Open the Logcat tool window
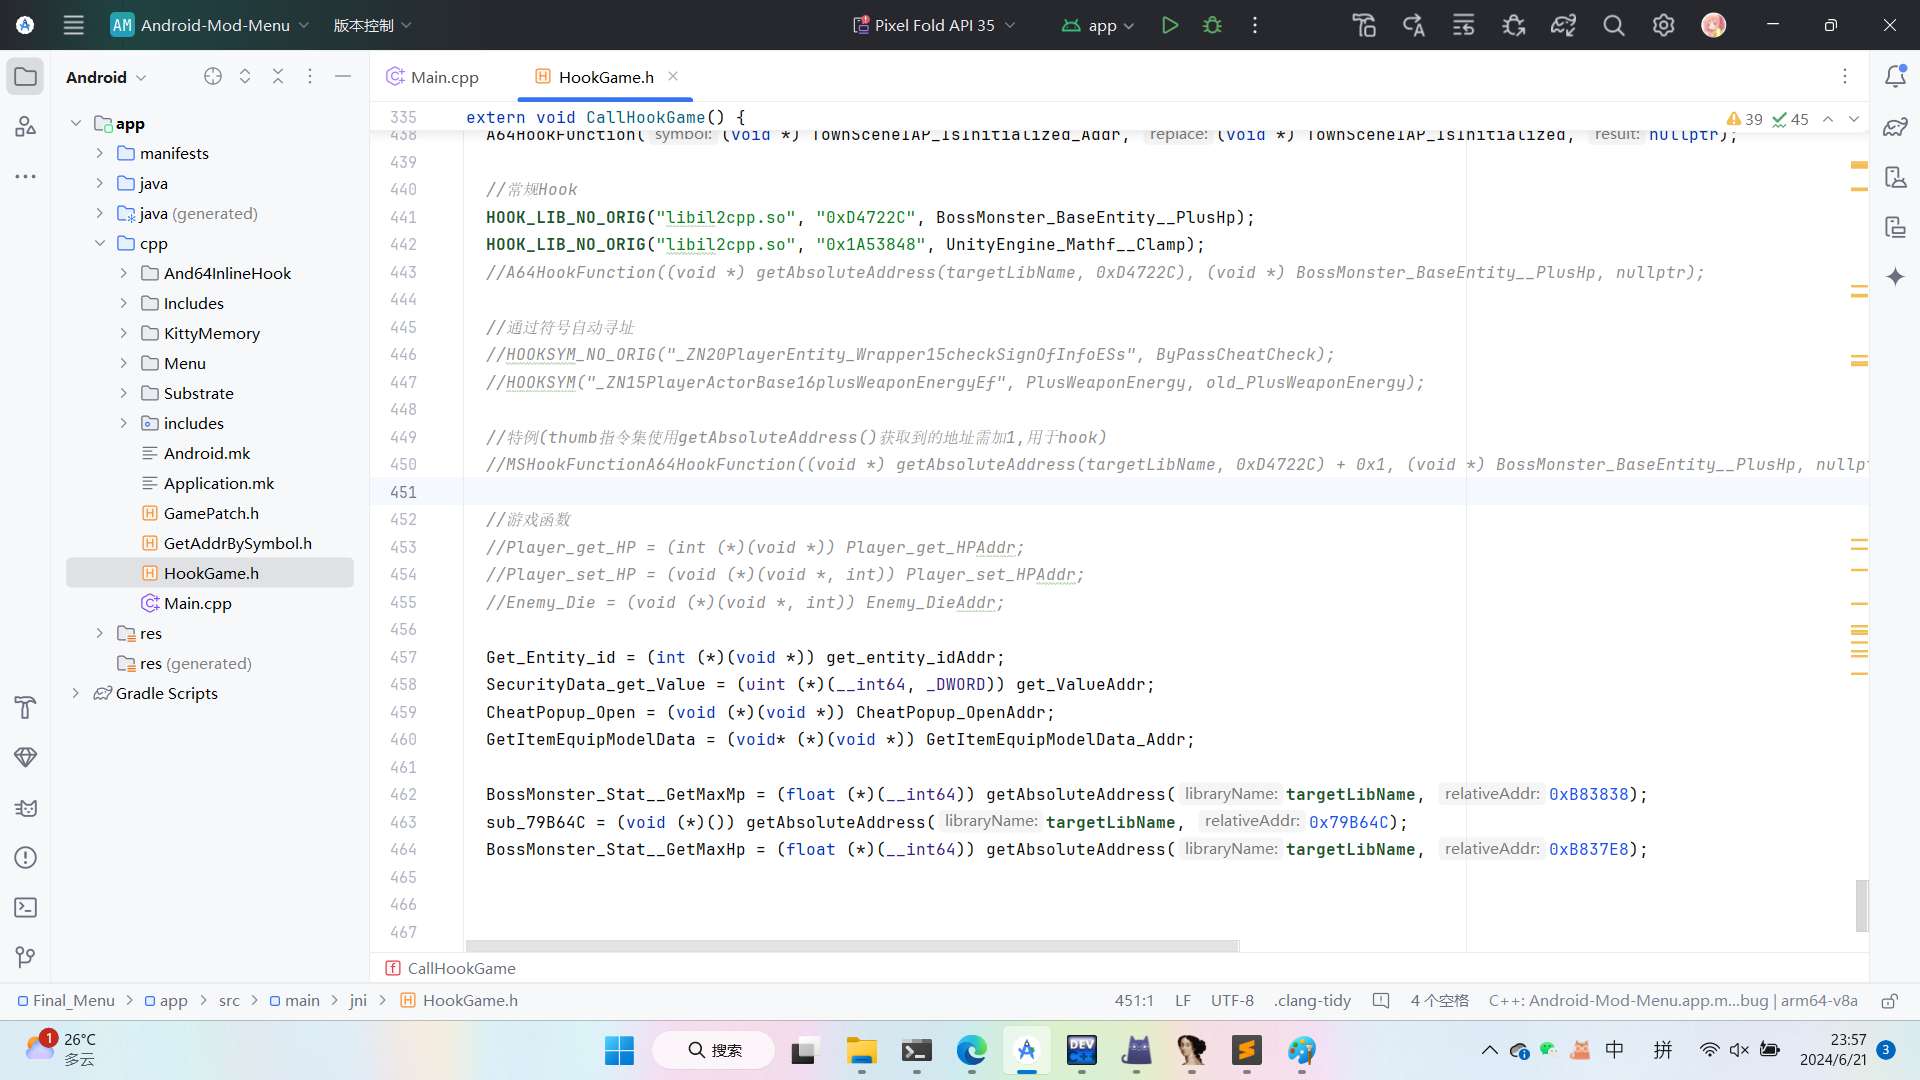Viewport: 1920px width, 1080px height. tap(26, 807)
